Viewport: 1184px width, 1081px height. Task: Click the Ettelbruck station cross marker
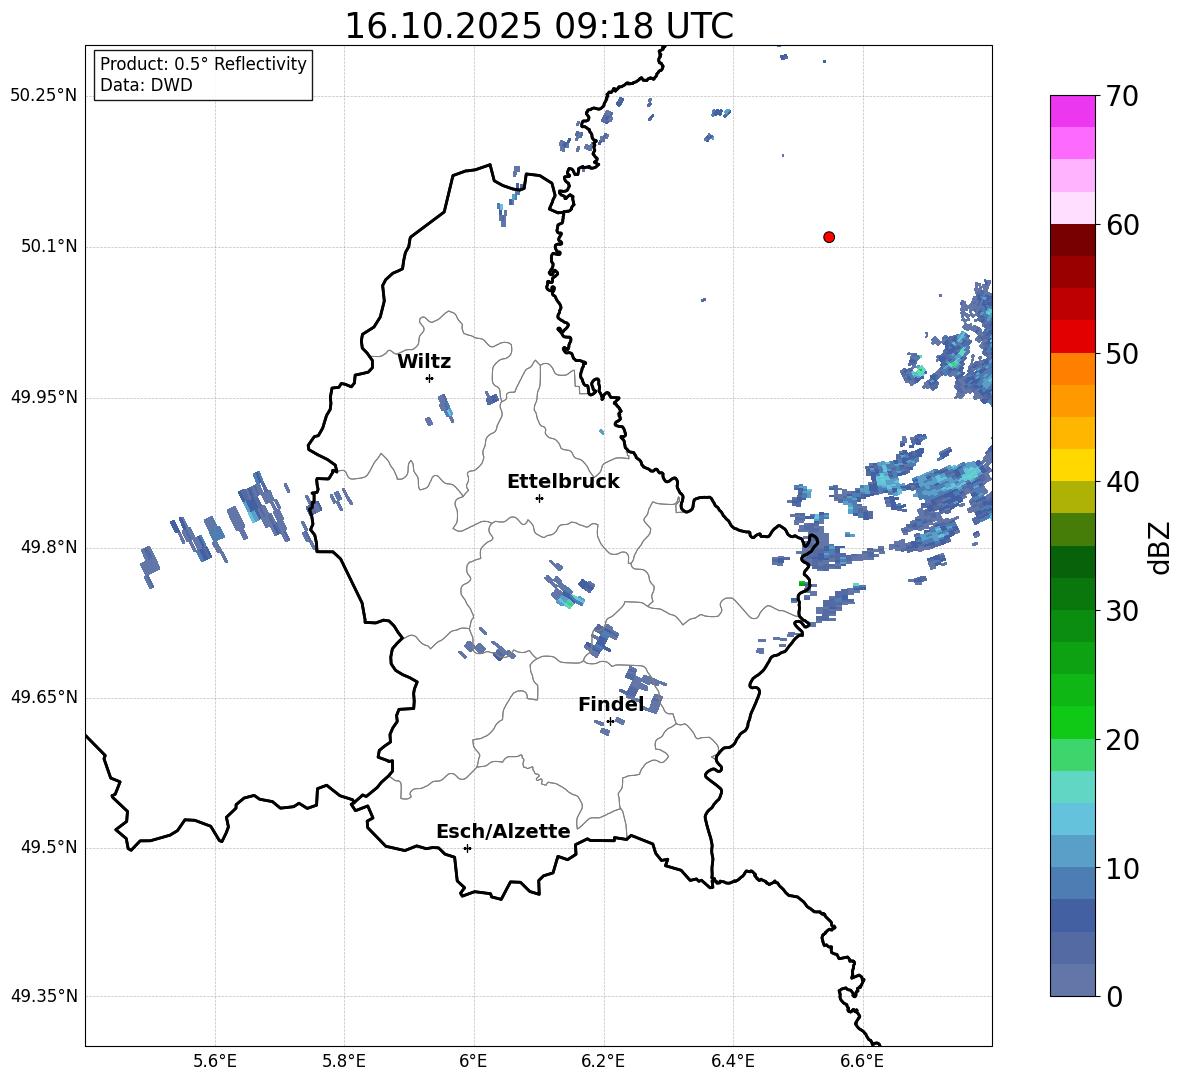click(539, 498)
